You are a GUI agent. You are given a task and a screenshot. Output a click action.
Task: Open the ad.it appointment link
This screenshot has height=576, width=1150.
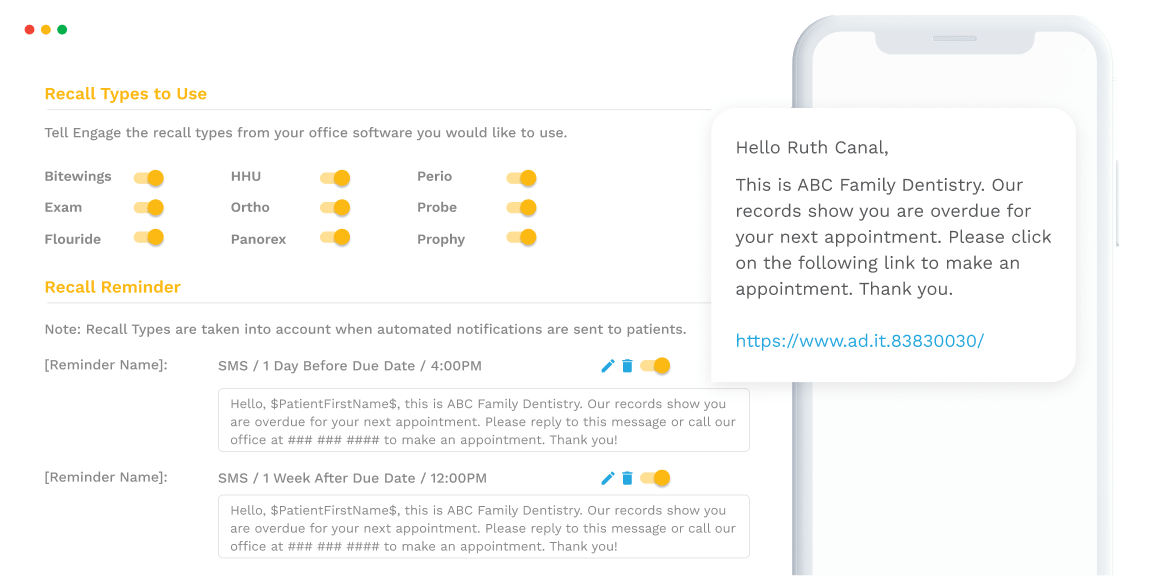click(x=859, y=341)
